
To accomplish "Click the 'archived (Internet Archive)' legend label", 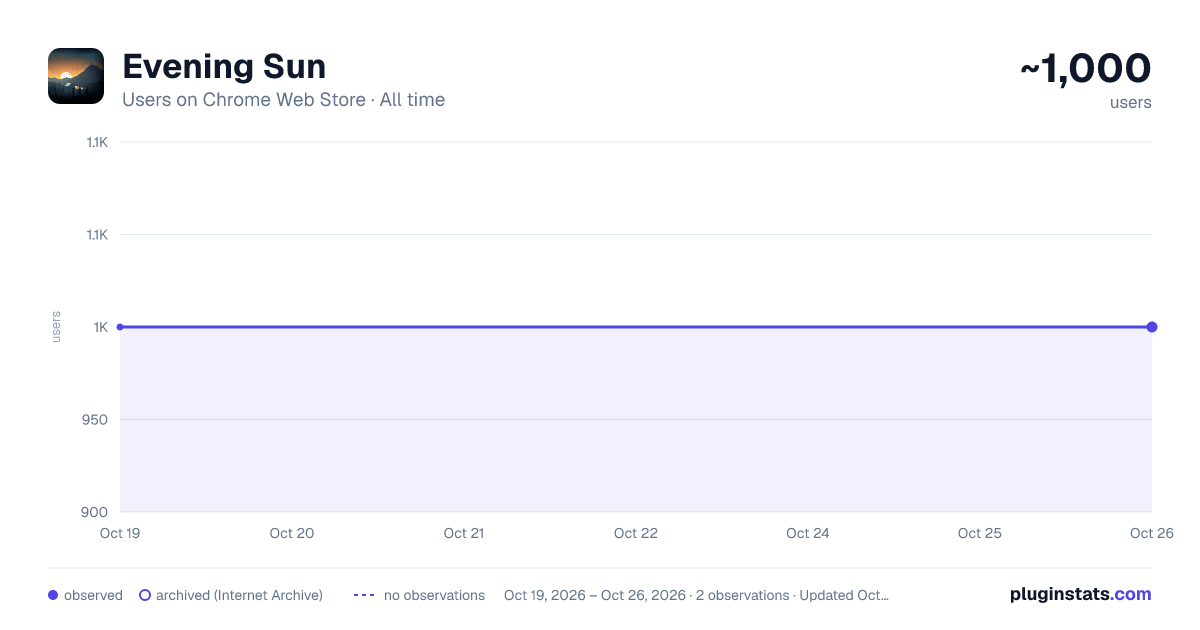I will (239, 595).
